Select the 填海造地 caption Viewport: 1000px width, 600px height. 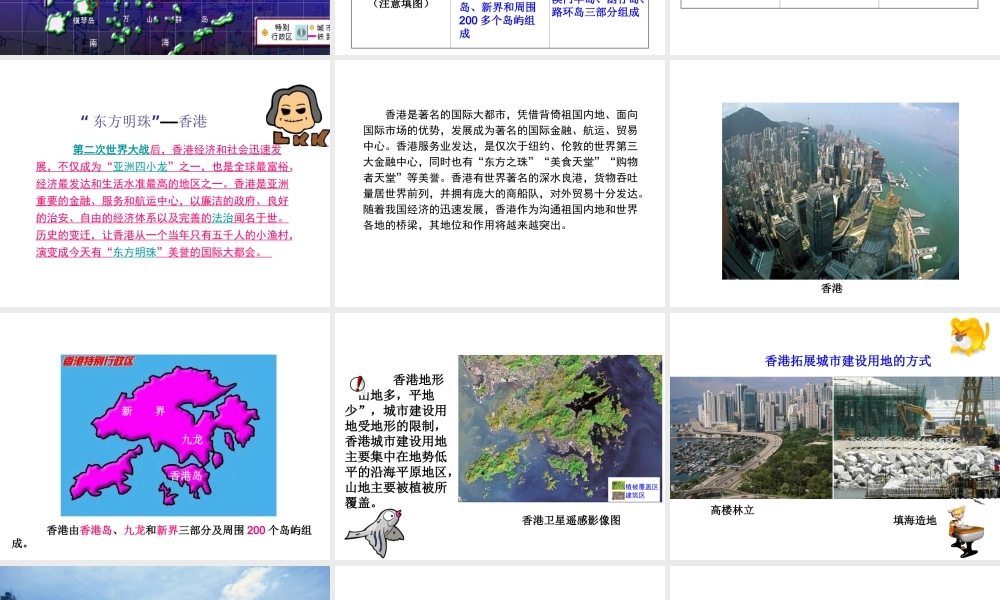915,520
